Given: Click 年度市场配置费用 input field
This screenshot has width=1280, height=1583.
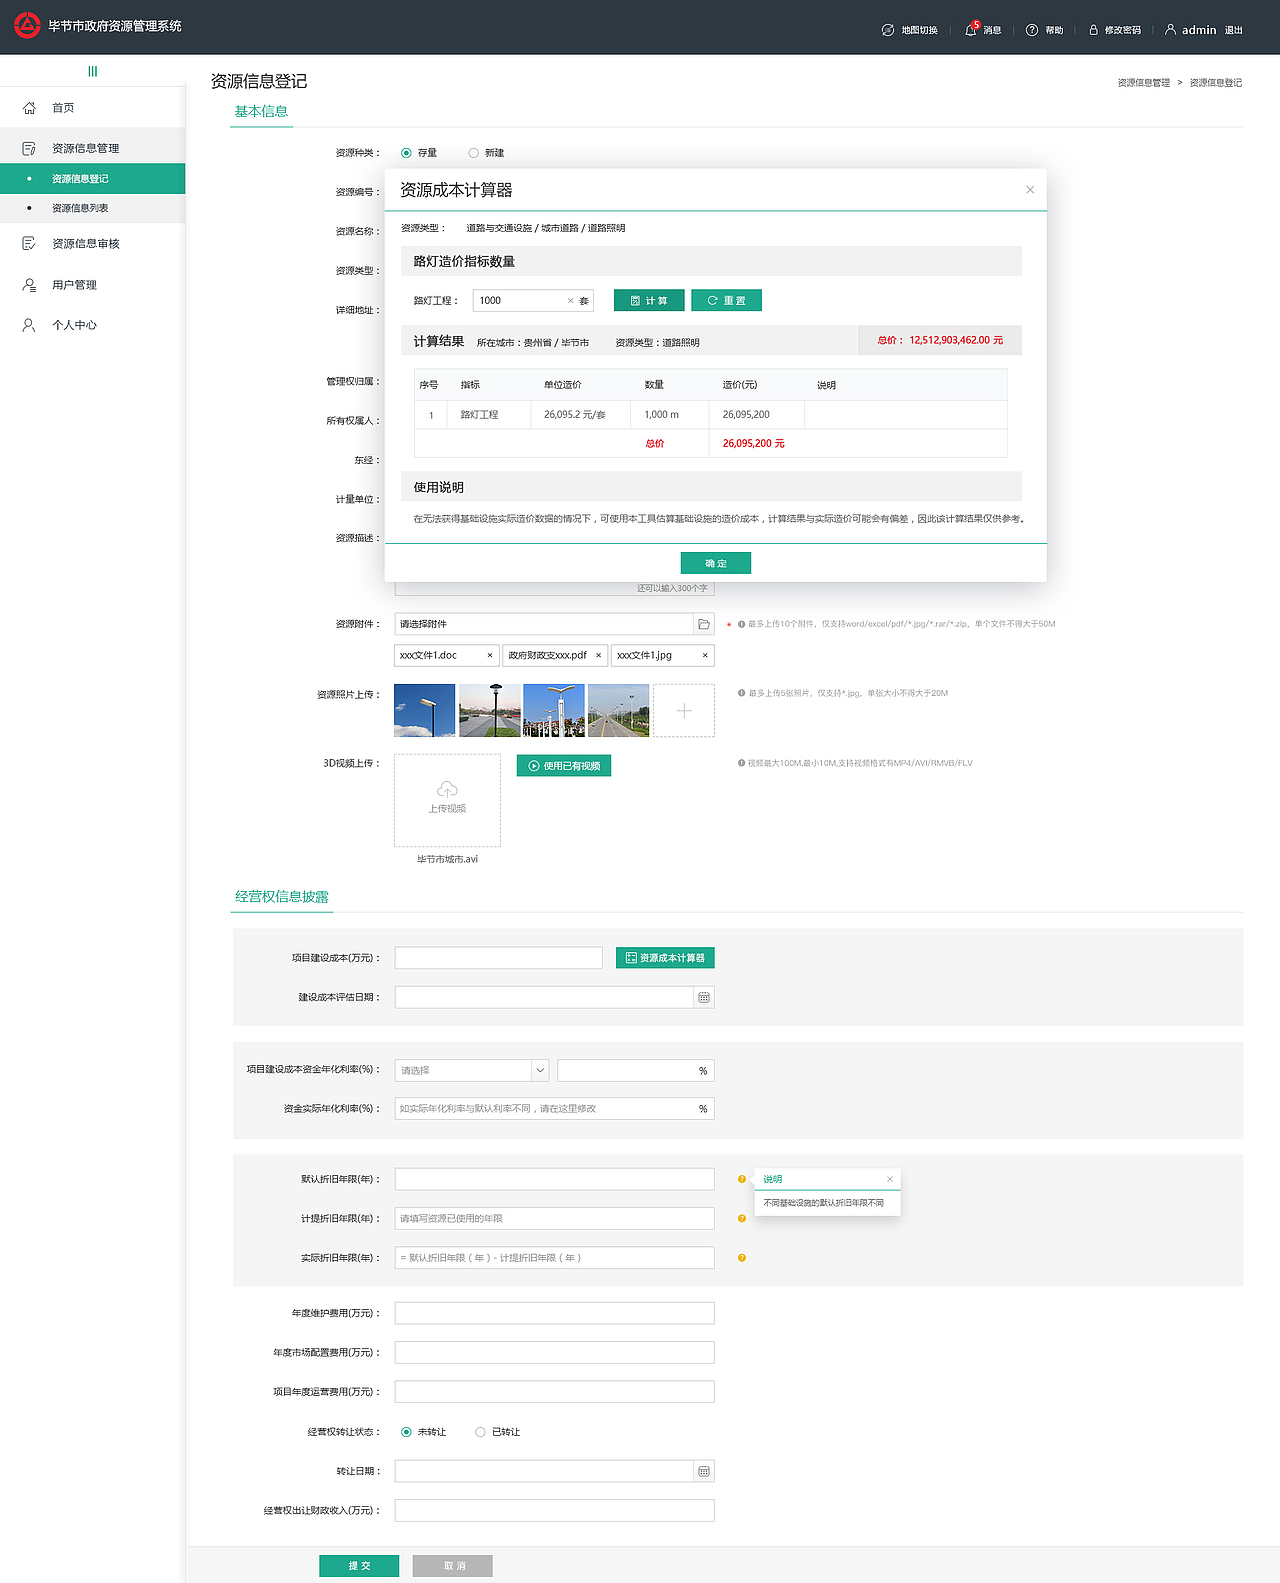Looking at the screenshot, I should [555, 1353].
